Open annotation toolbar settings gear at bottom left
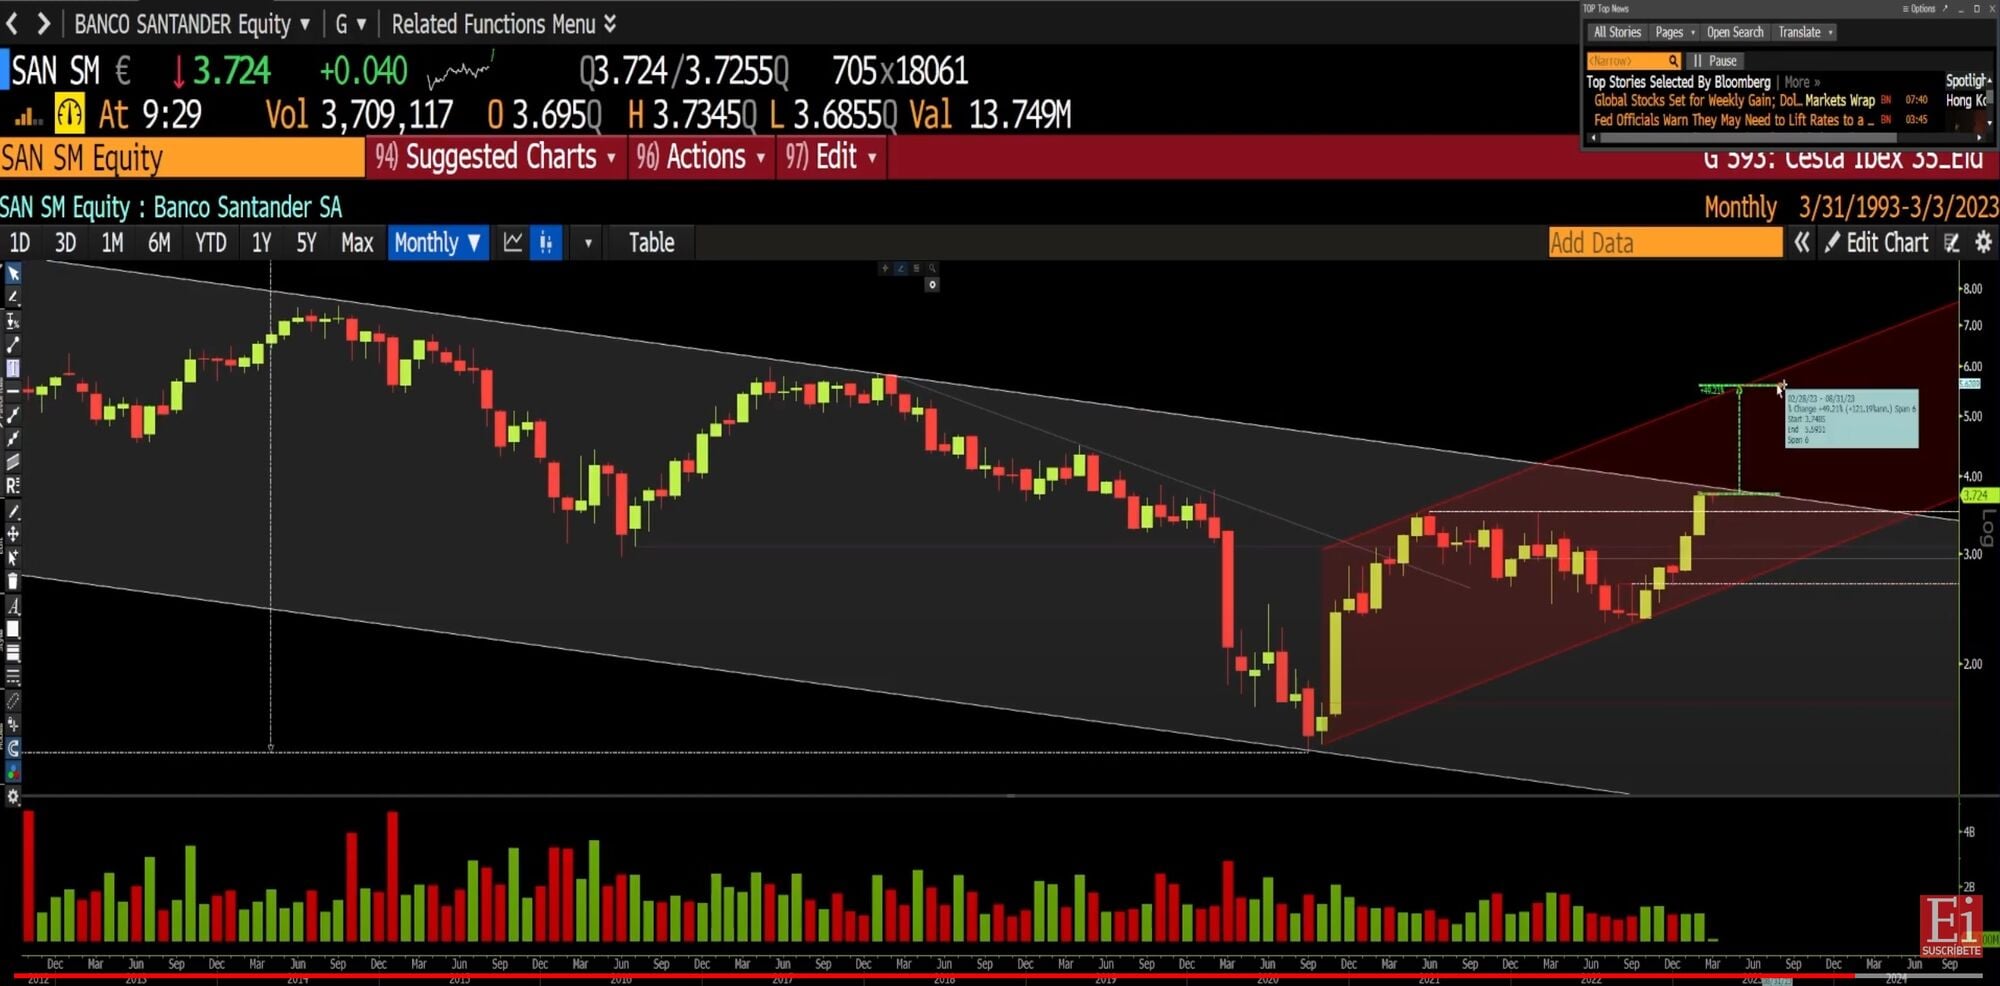This screenshot has width=2000, height=986. tap(13, 797)
